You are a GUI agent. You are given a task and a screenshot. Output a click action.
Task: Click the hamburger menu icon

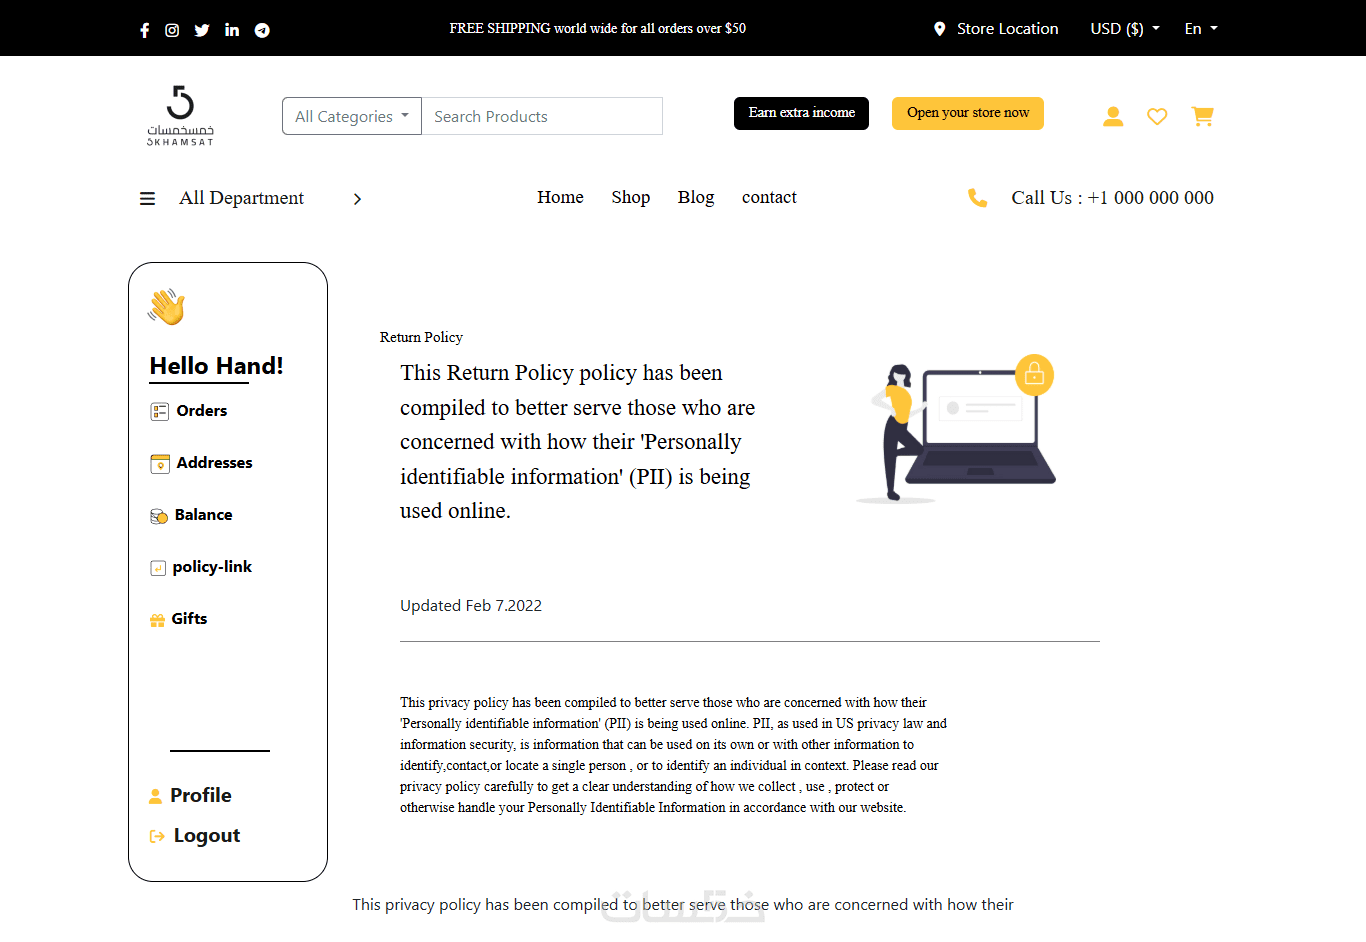pos(147,199)
